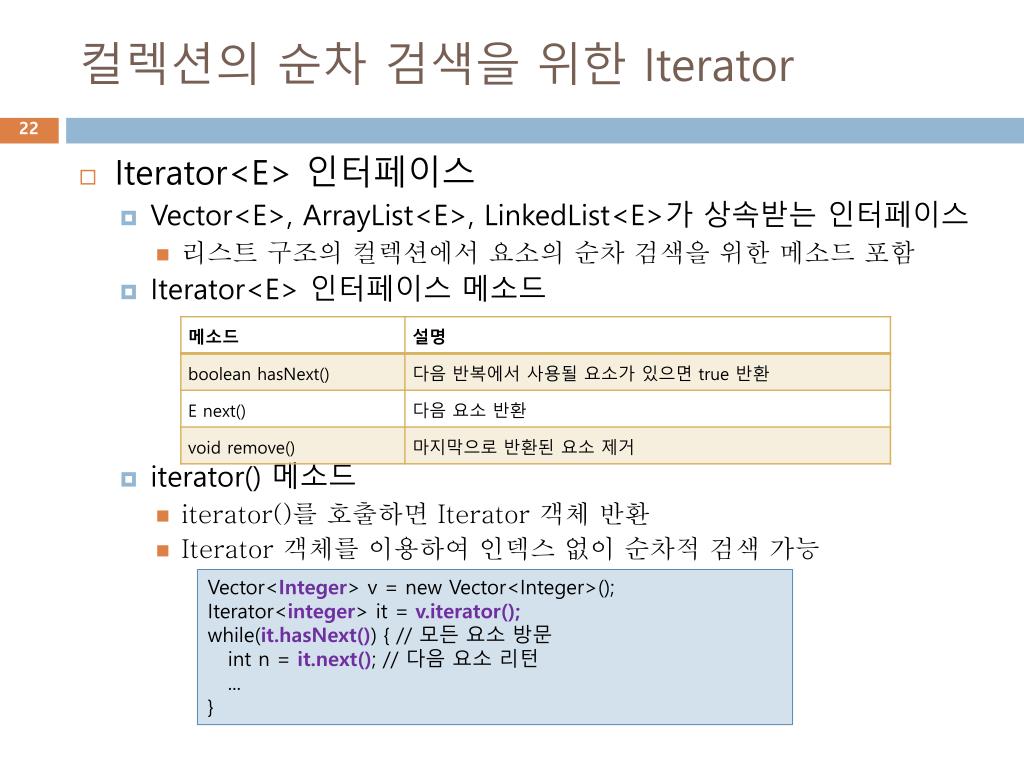Viewport: 1024px width, 768px height.
Task: Click the blue horizontal title divider bar
Action: pos(545,130)
